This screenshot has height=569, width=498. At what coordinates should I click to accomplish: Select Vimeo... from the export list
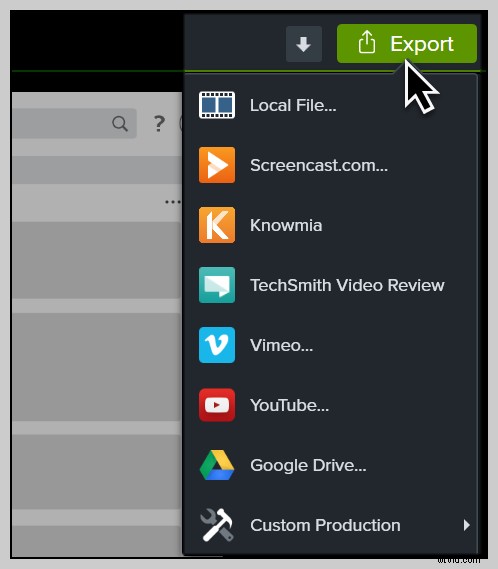point(330,345)
